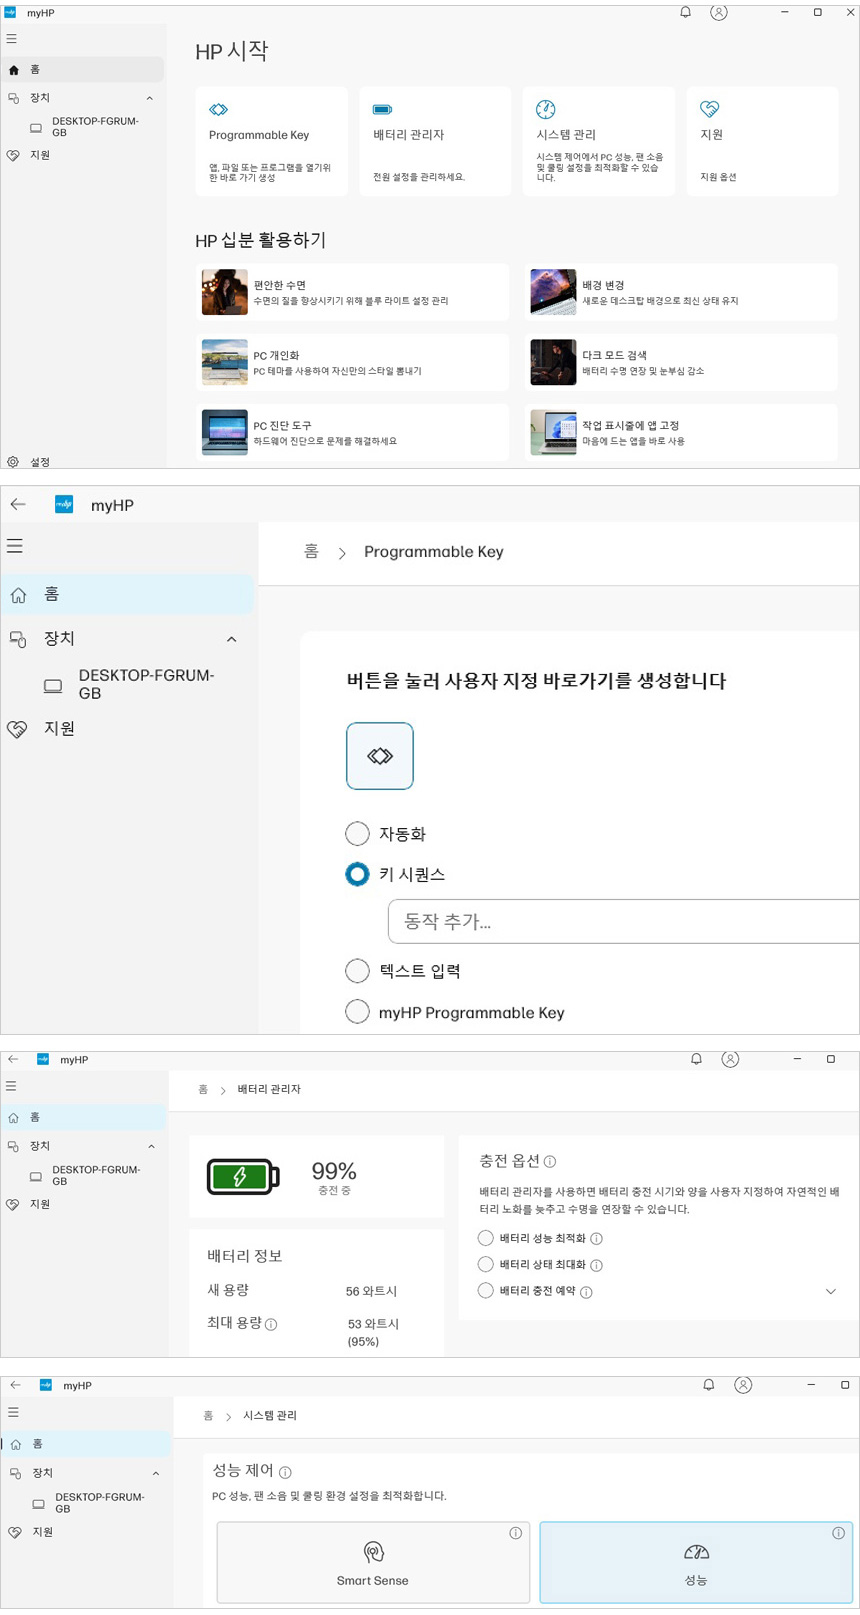Image resolution: width=860 pixels, height=1615 pixels.
Task: Click the 동작 추가... input field
Action: click(x=620, y=922)
